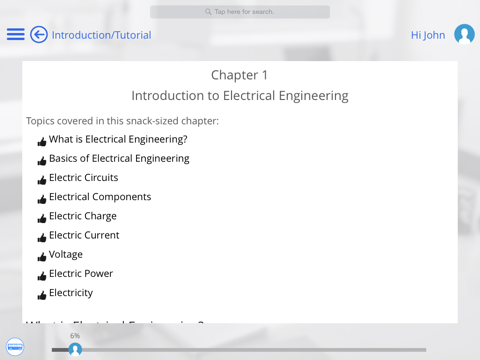Click the search magnifier icon
Image resolution: width=480 pixels, height=360 pixels.
tap(208, 12)
